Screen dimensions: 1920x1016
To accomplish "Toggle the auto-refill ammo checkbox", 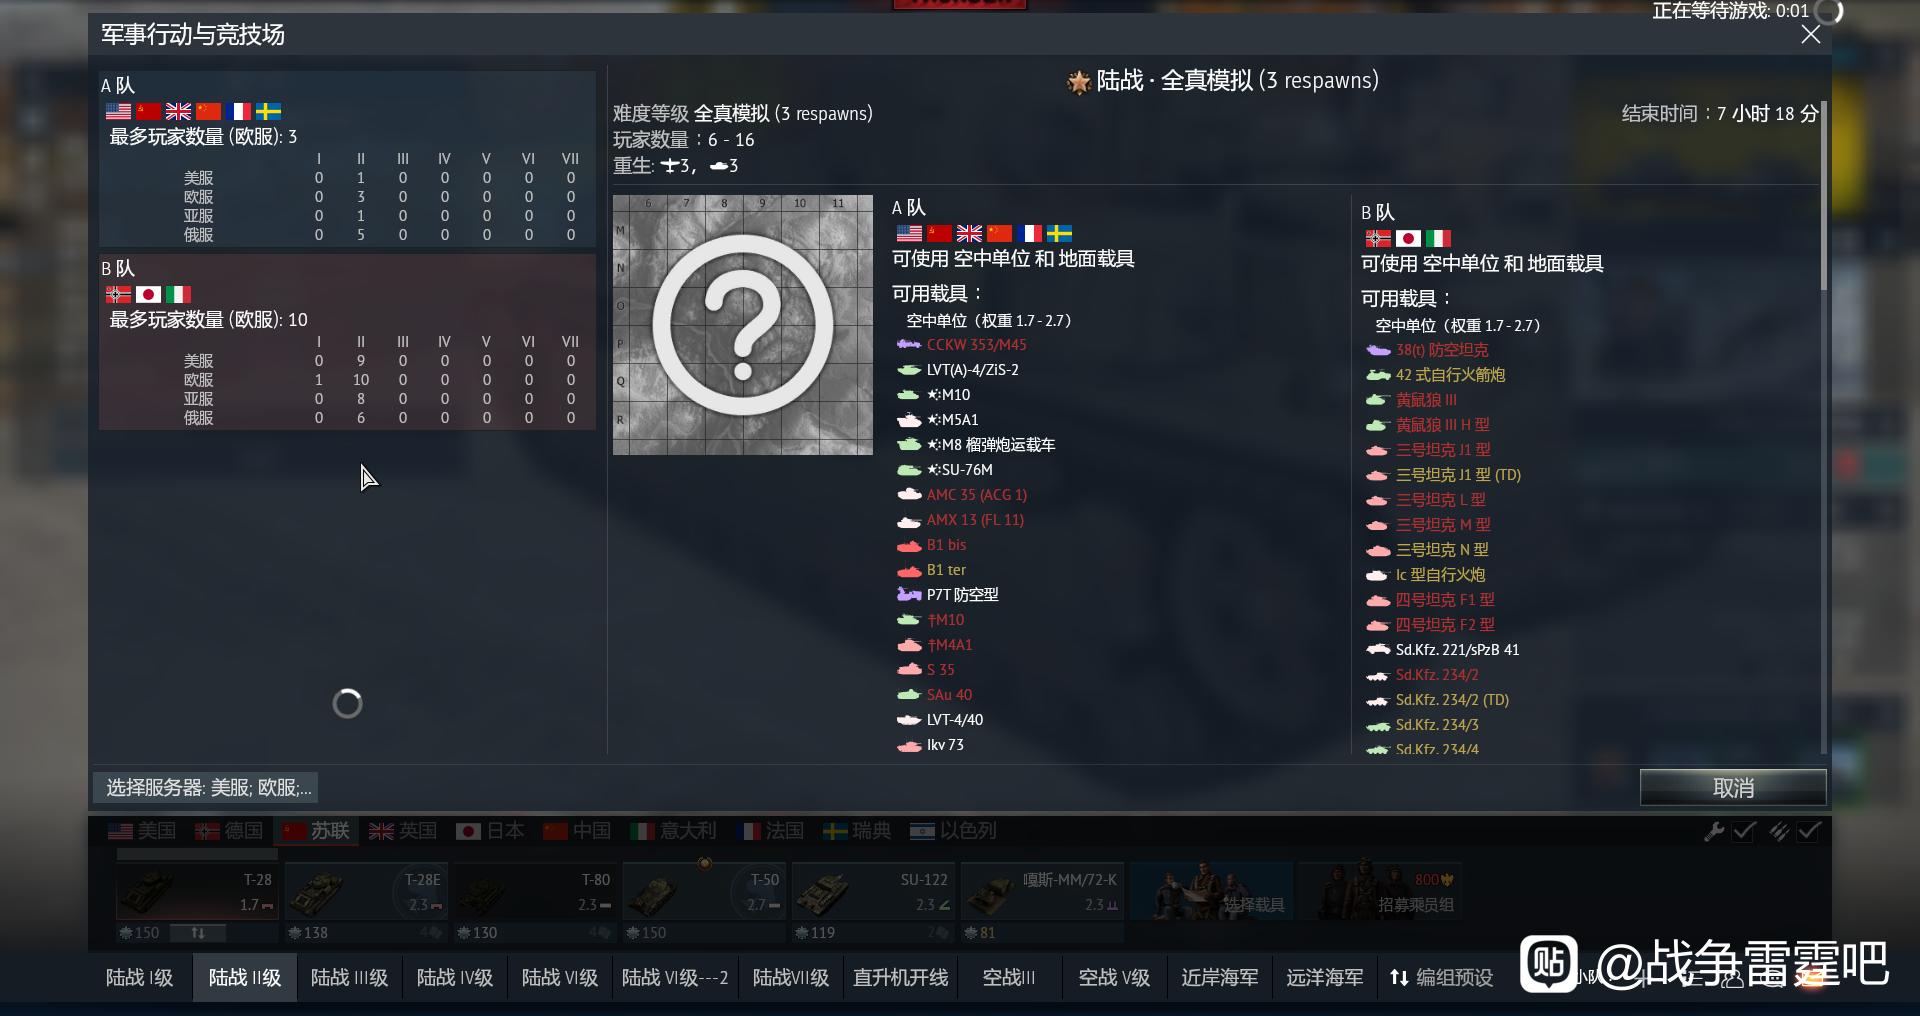I will (x=1809, y=831).
